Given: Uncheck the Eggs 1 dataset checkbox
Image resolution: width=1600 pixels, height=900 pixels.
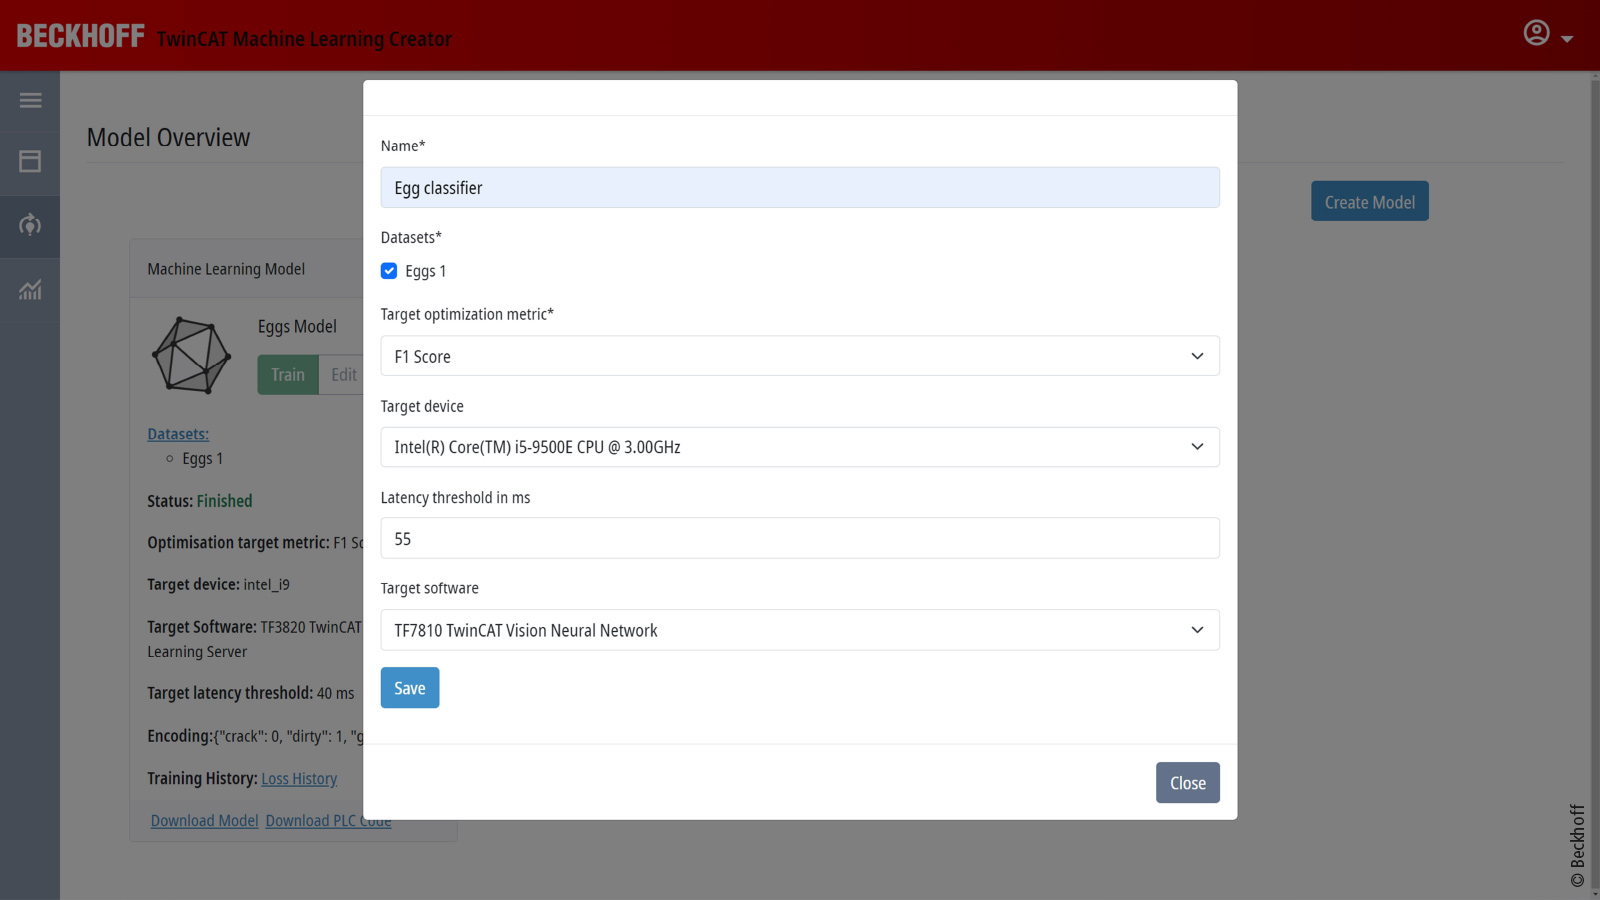Looking at the screenshot, I should pos(389,271).
